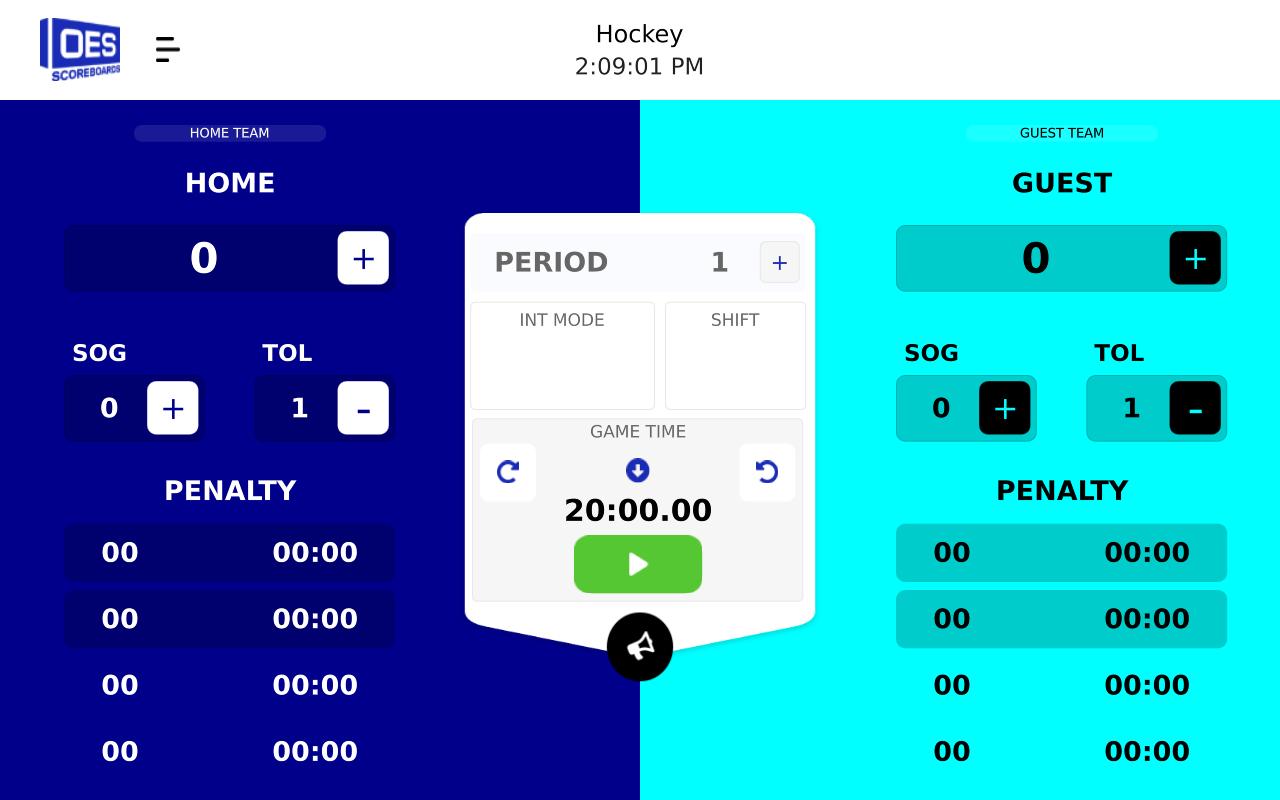The image size is (1280, 800).
Task: Activate SHIFT mode
Action: pos(735,355)
